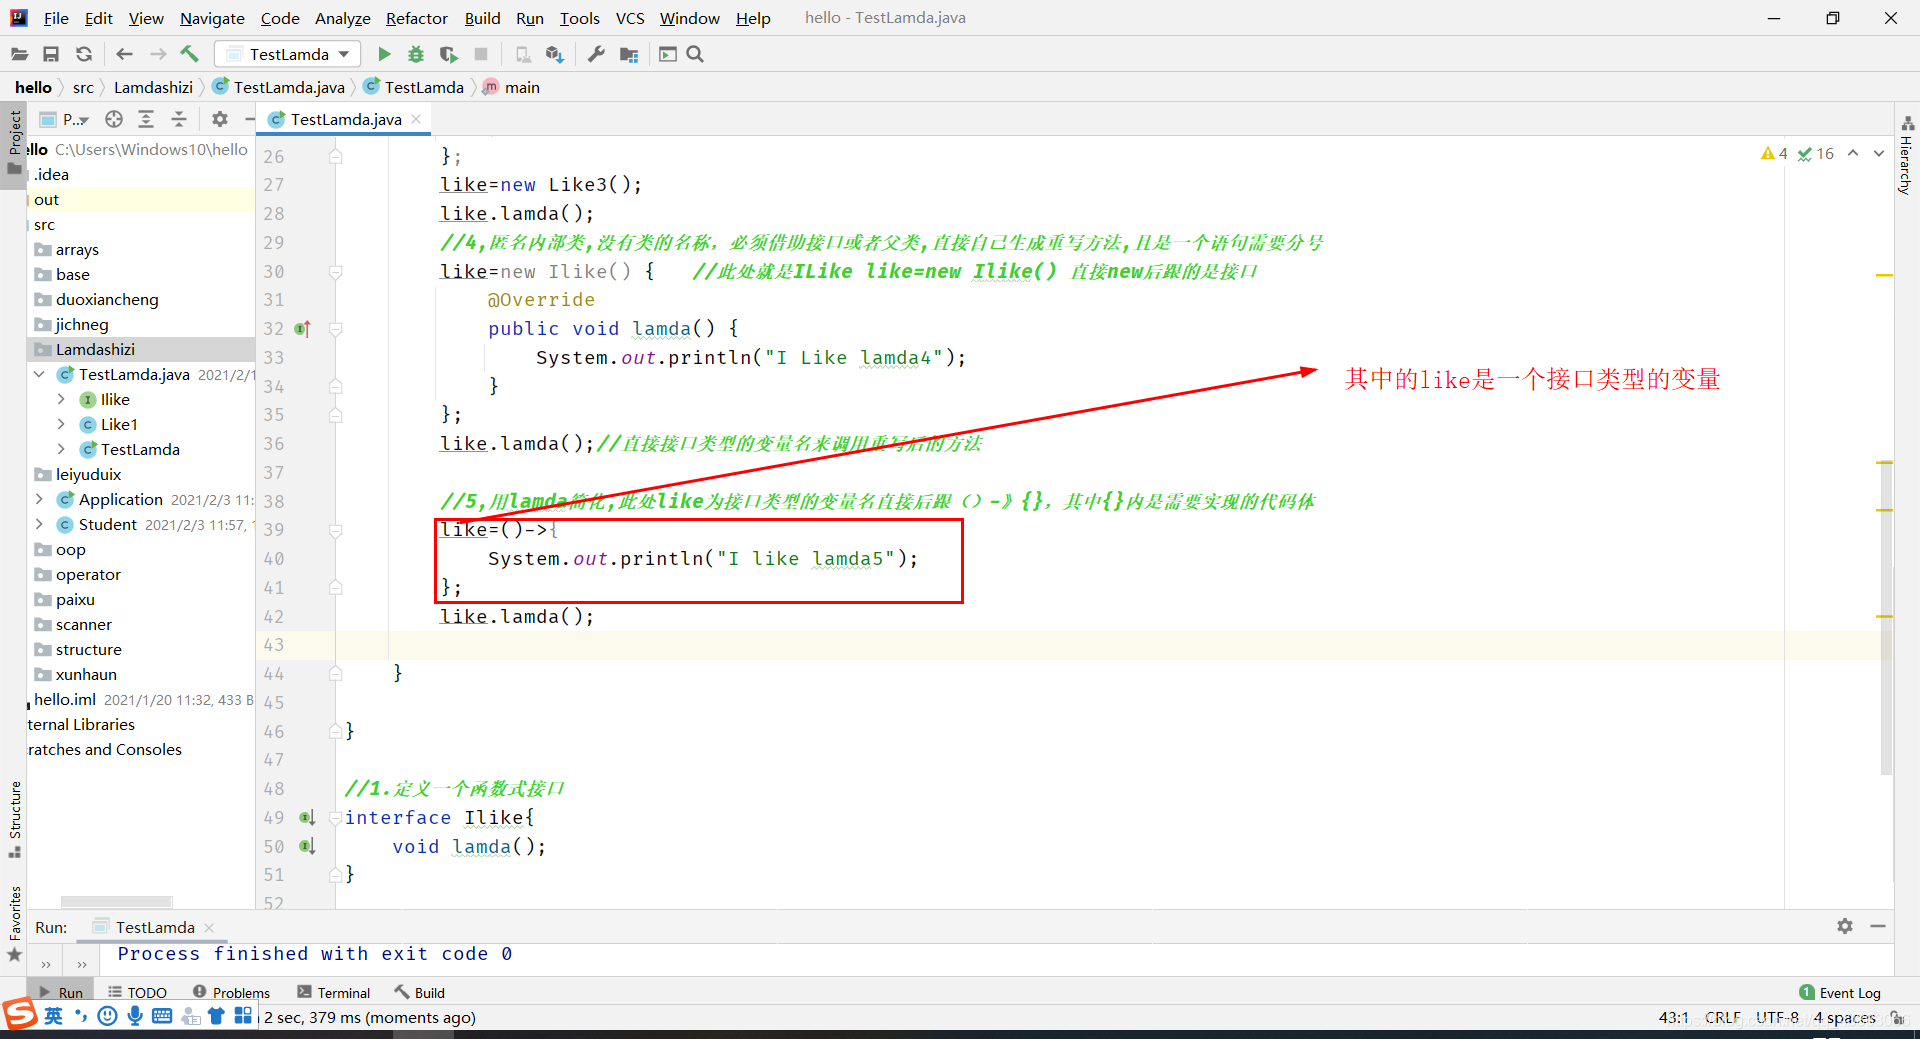This screenshot has height=1039, width=1920.
Task: Expand the Like1 node in project tree
Action: (x=62, y=424)
